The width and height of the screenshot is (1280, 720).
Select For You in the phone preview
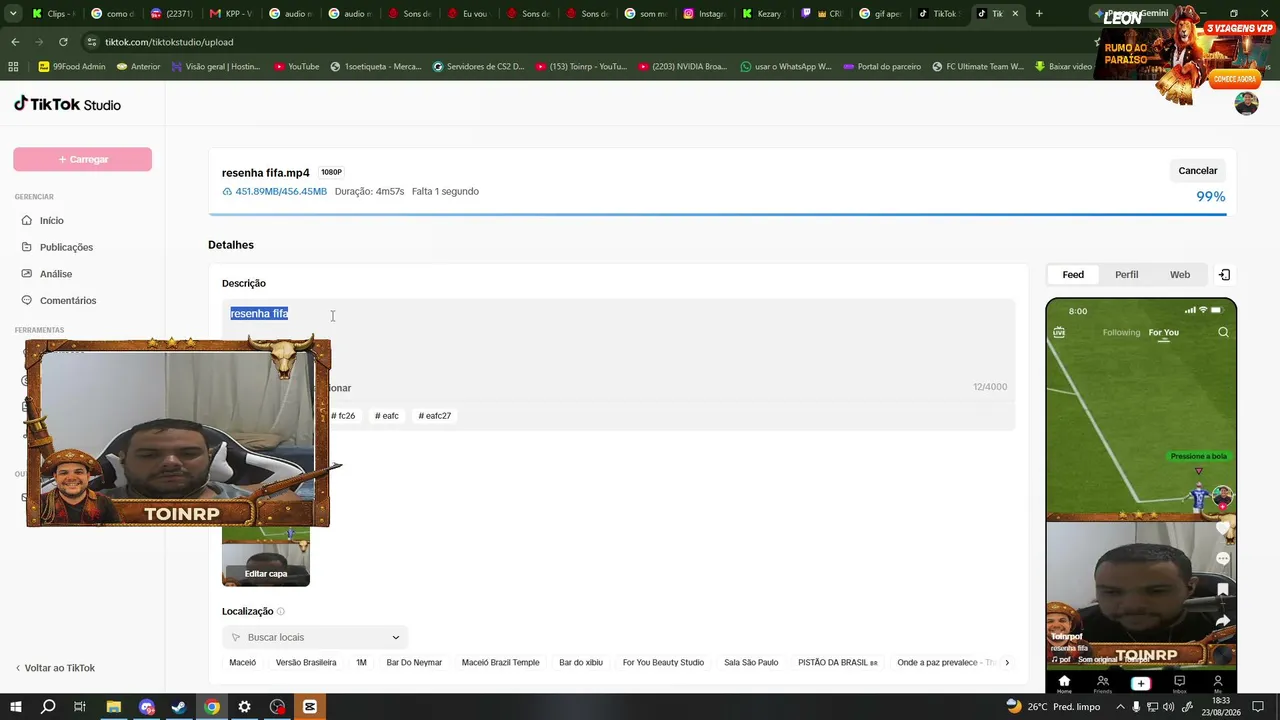1163,333
